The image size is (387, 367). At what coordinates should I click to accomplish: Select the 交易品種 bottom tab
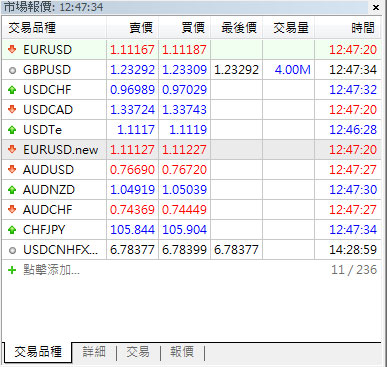click(x=38, y=352)
